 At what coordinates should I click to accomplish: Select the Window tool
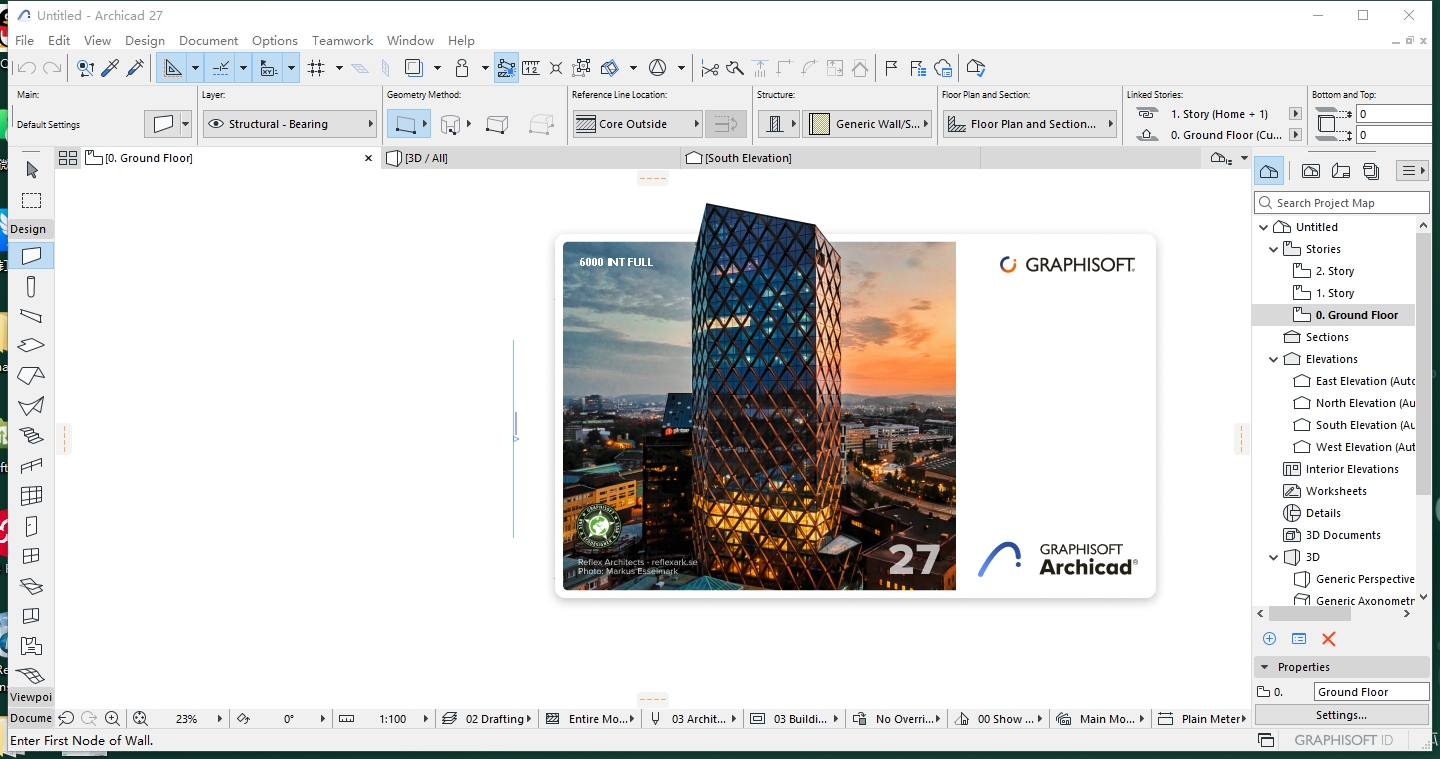31,556
